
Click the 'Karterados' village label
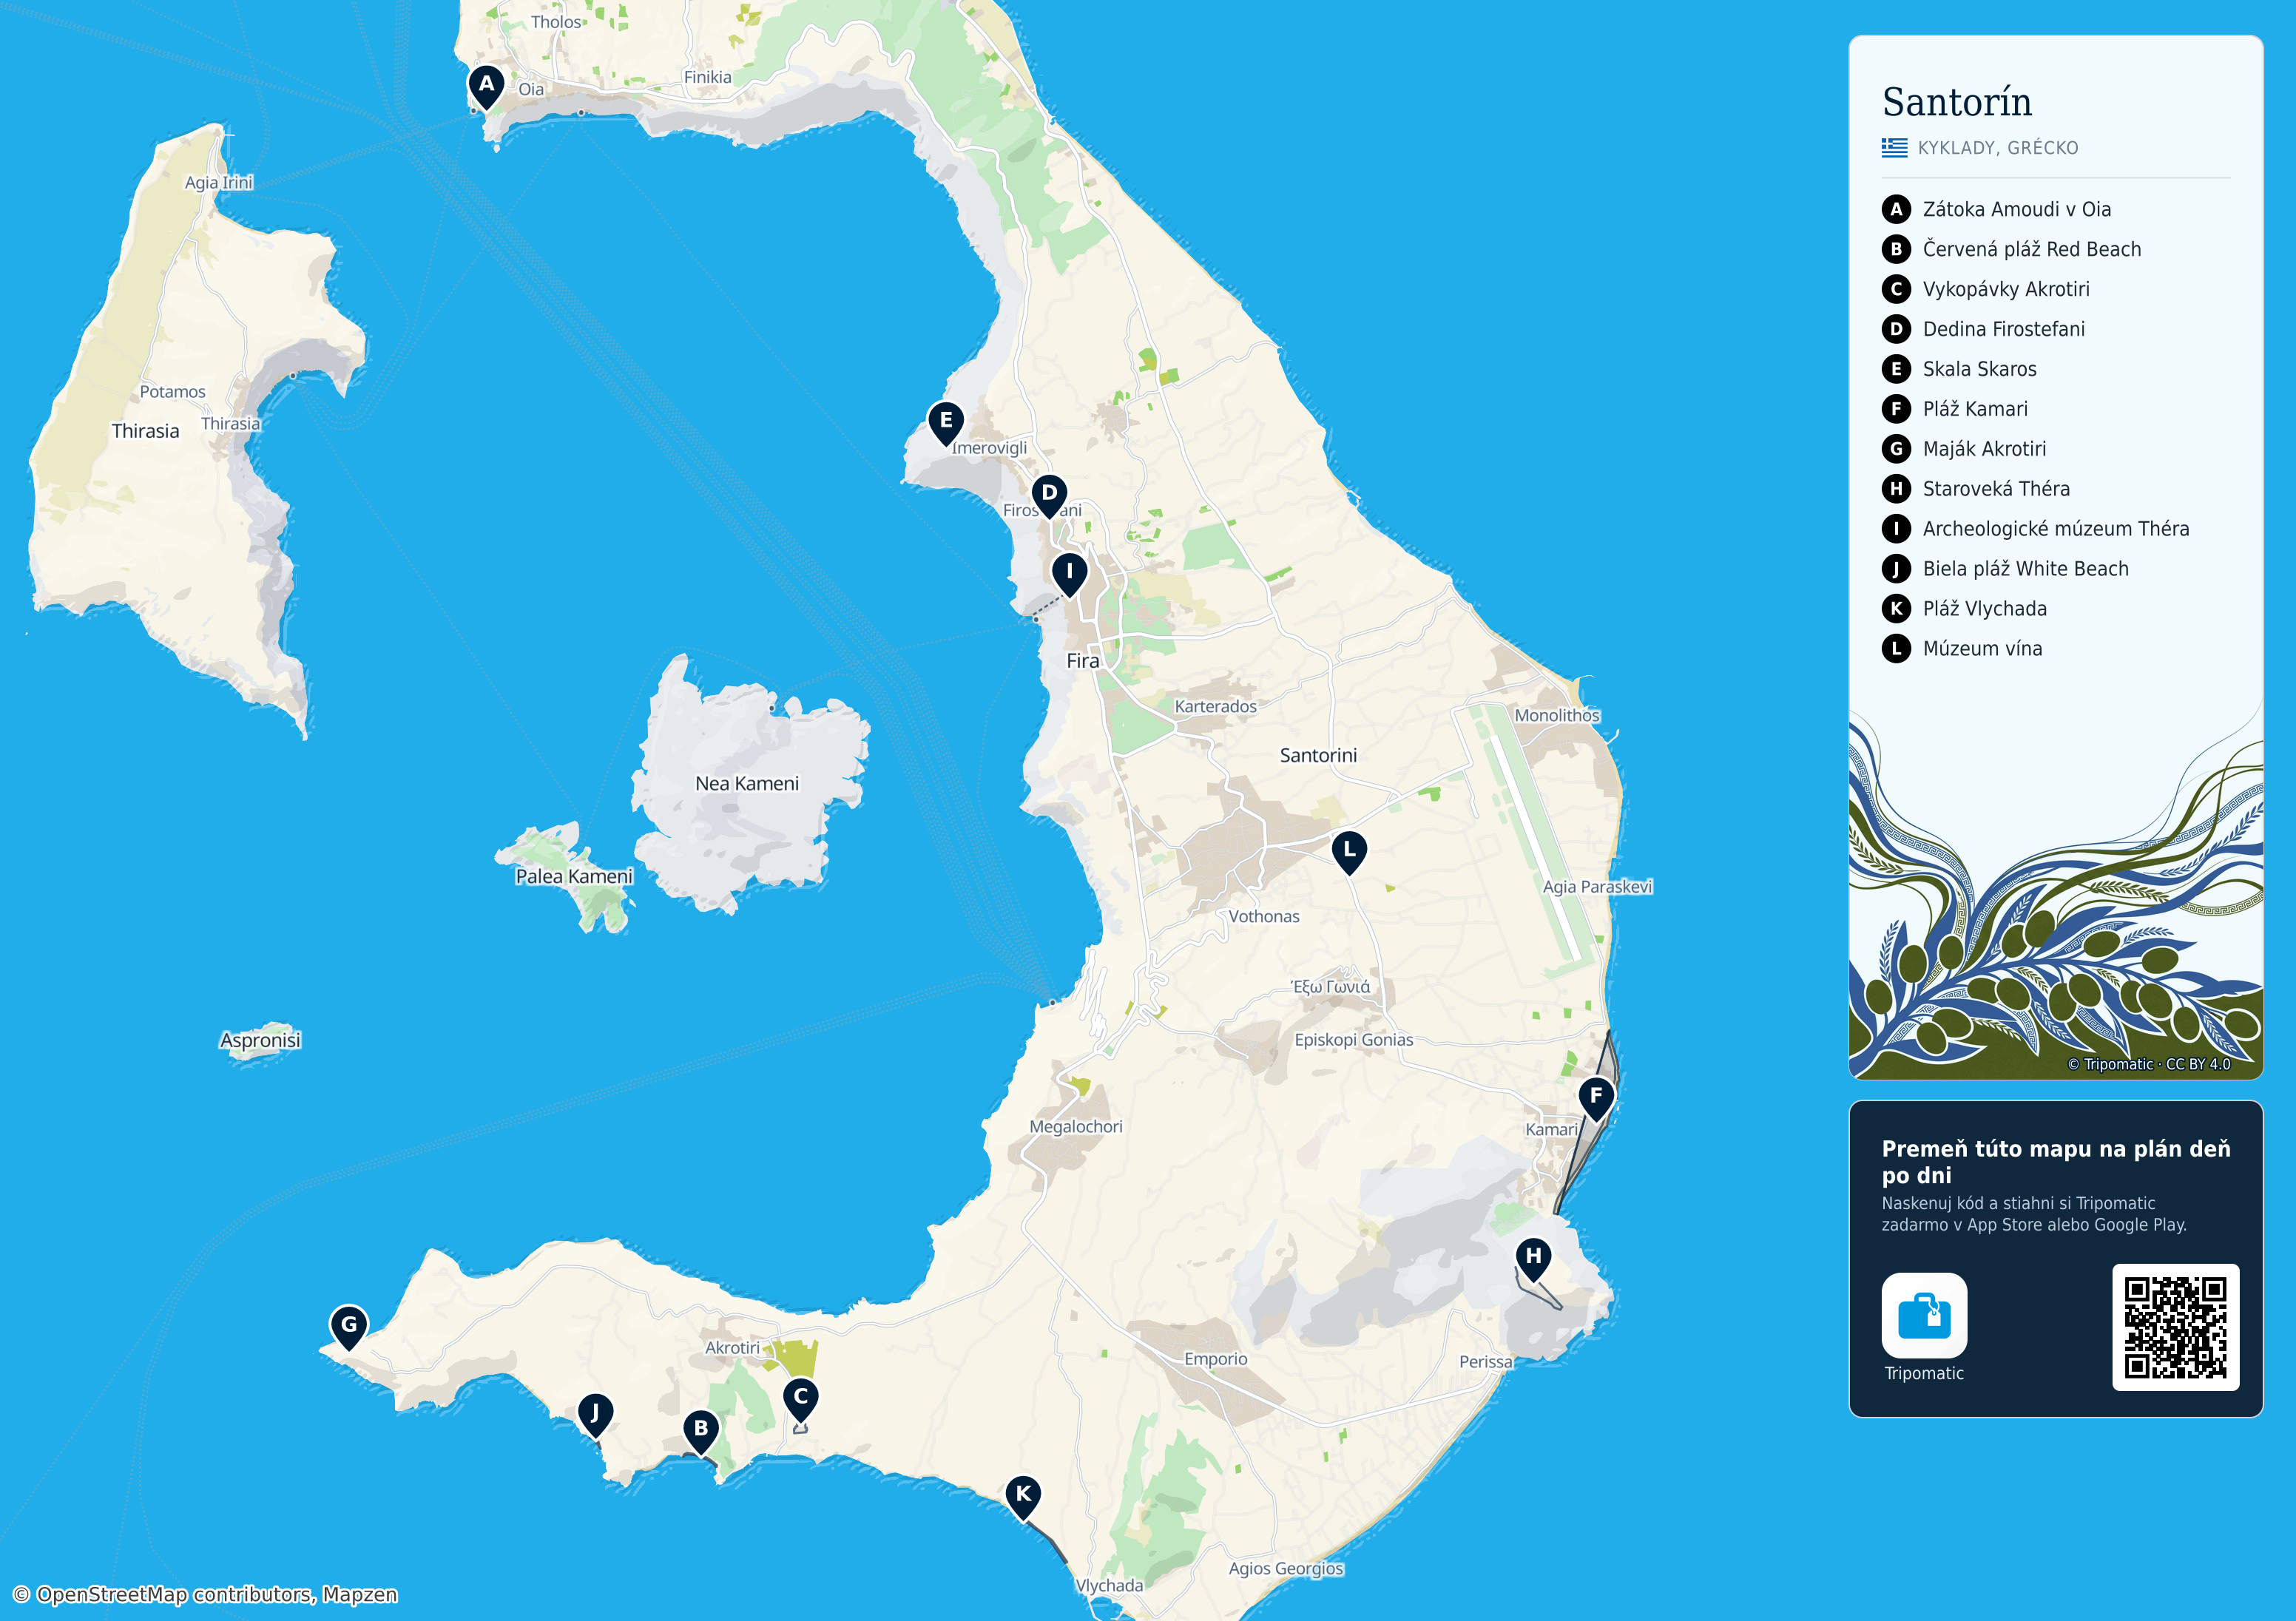pyautogui.click(x=1215, y=706)
